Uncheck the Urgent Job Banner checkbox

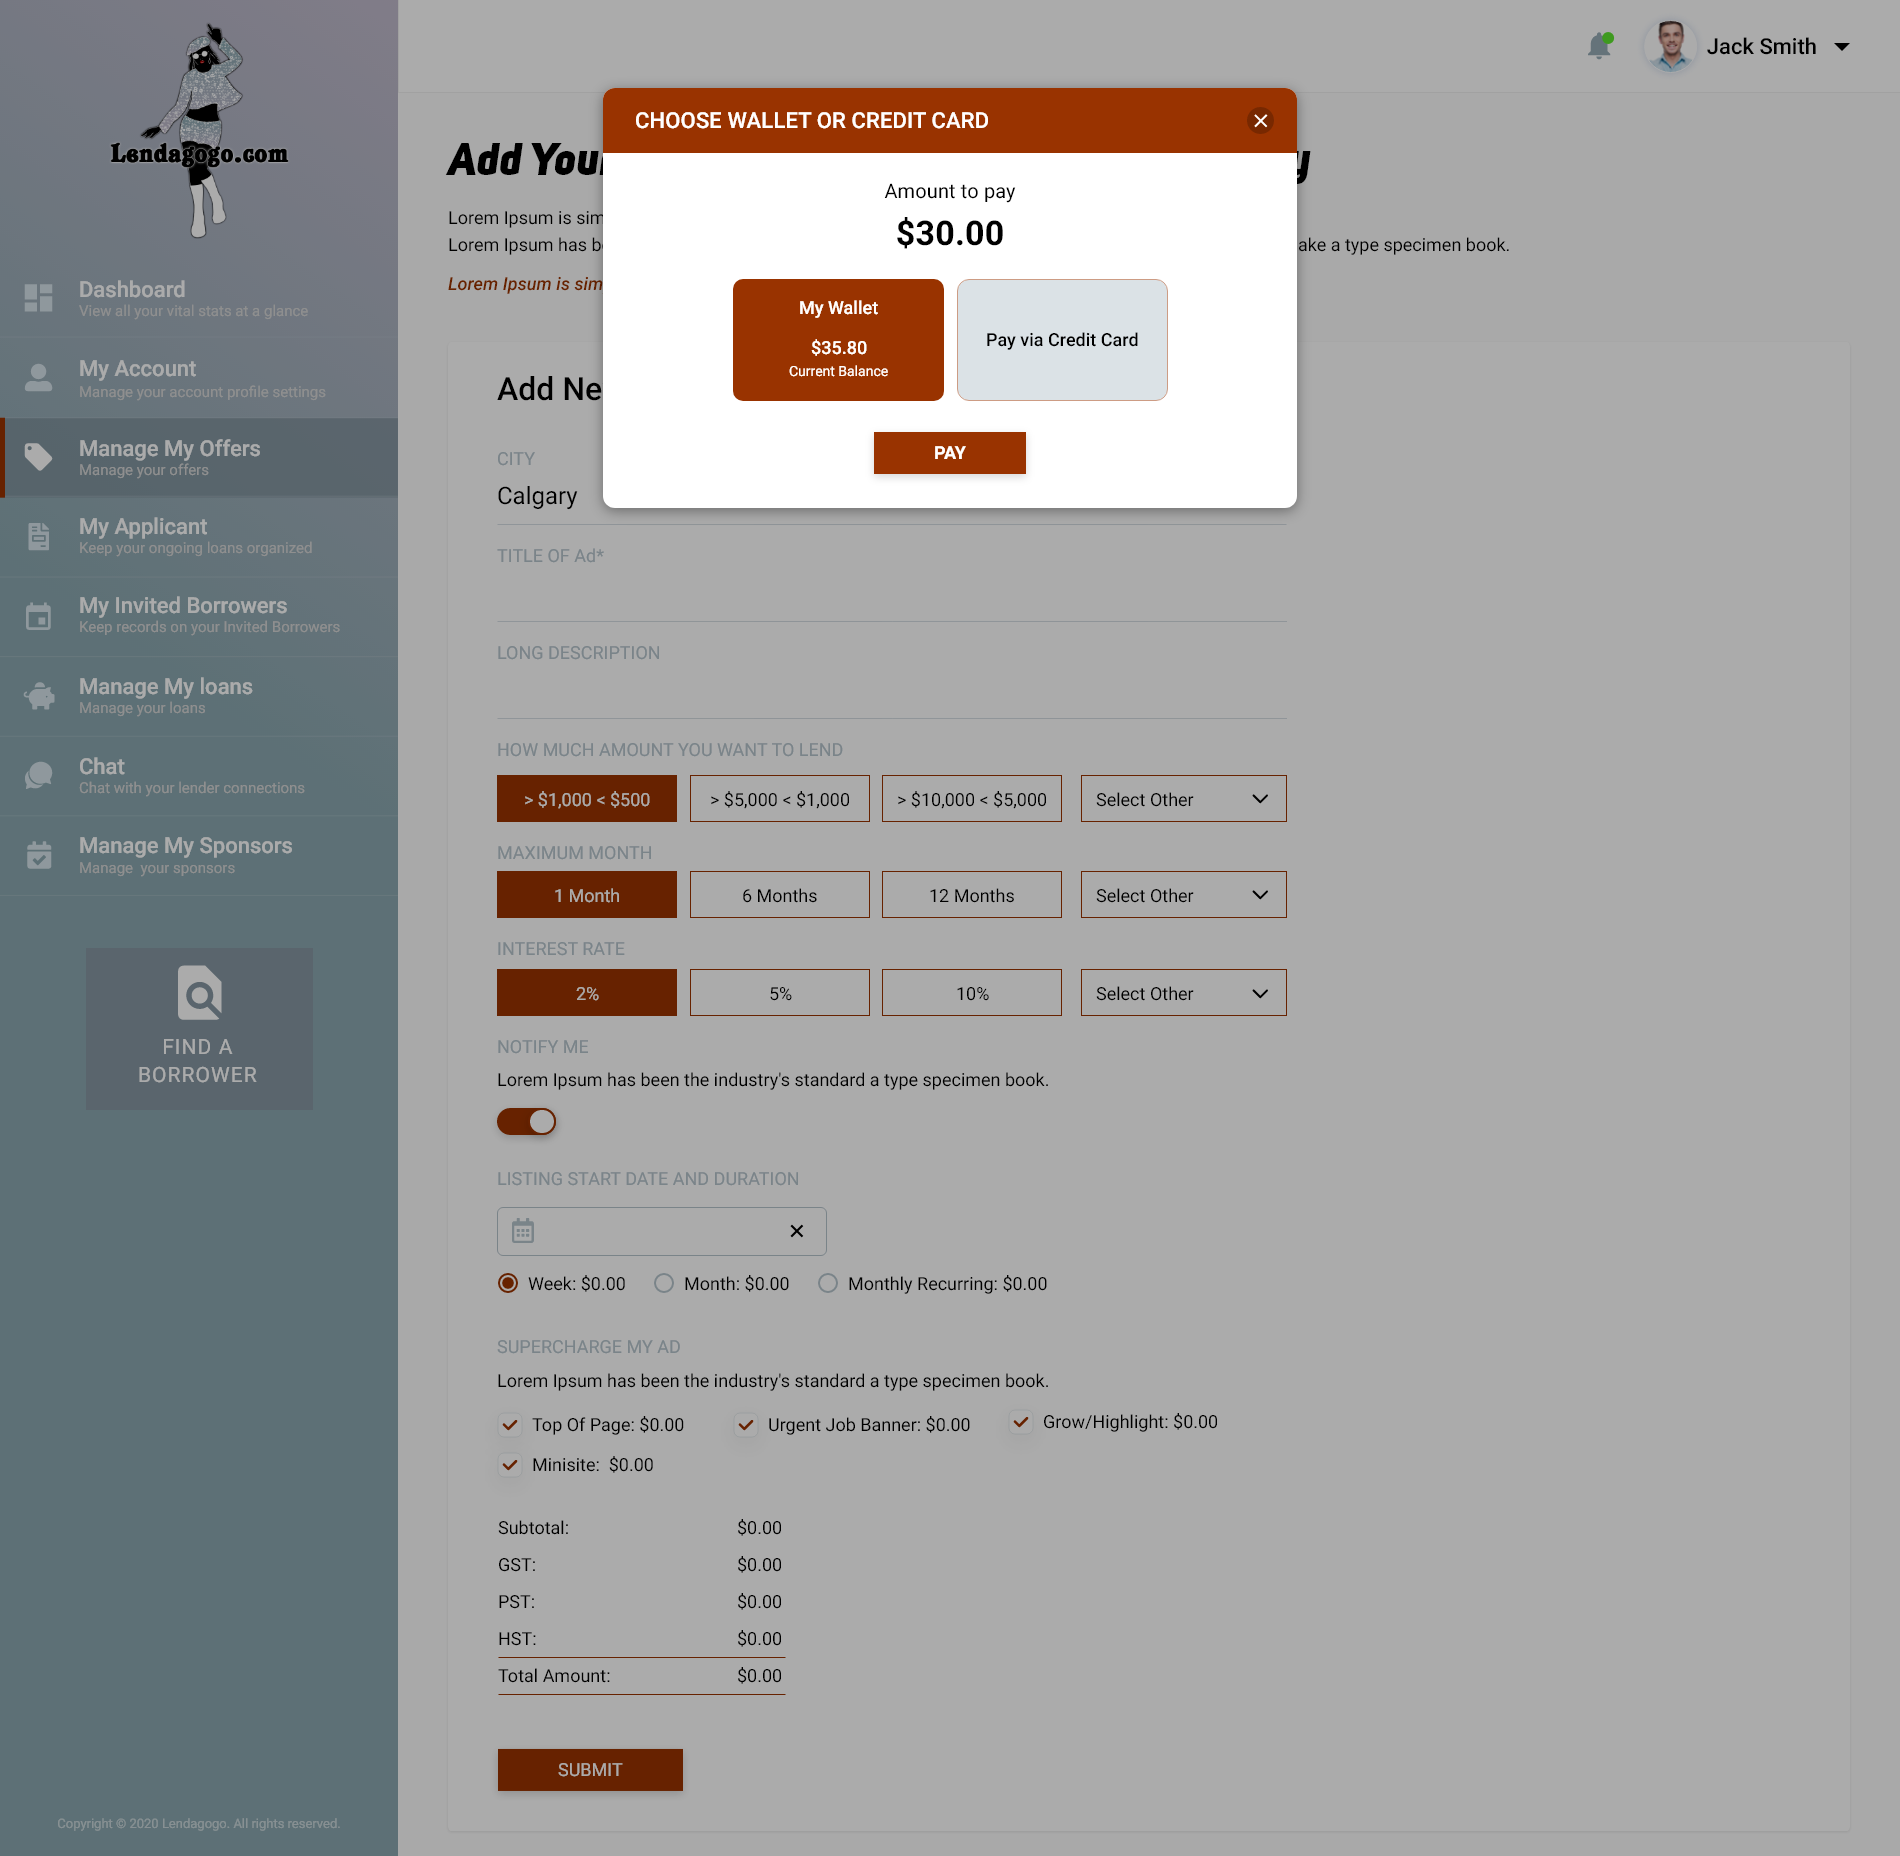point(746,1424)
